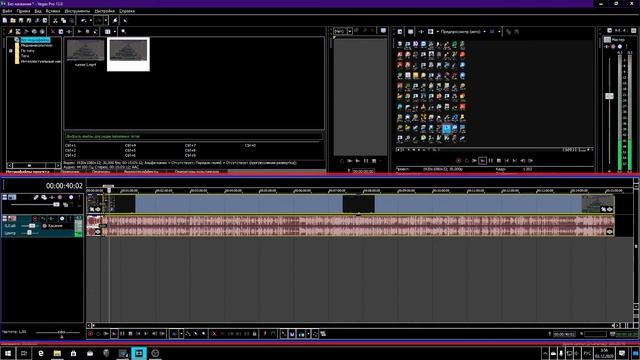Viewport: 640px width, 360px height.
Task: Open the Файл menu
Action: [7, 11]
